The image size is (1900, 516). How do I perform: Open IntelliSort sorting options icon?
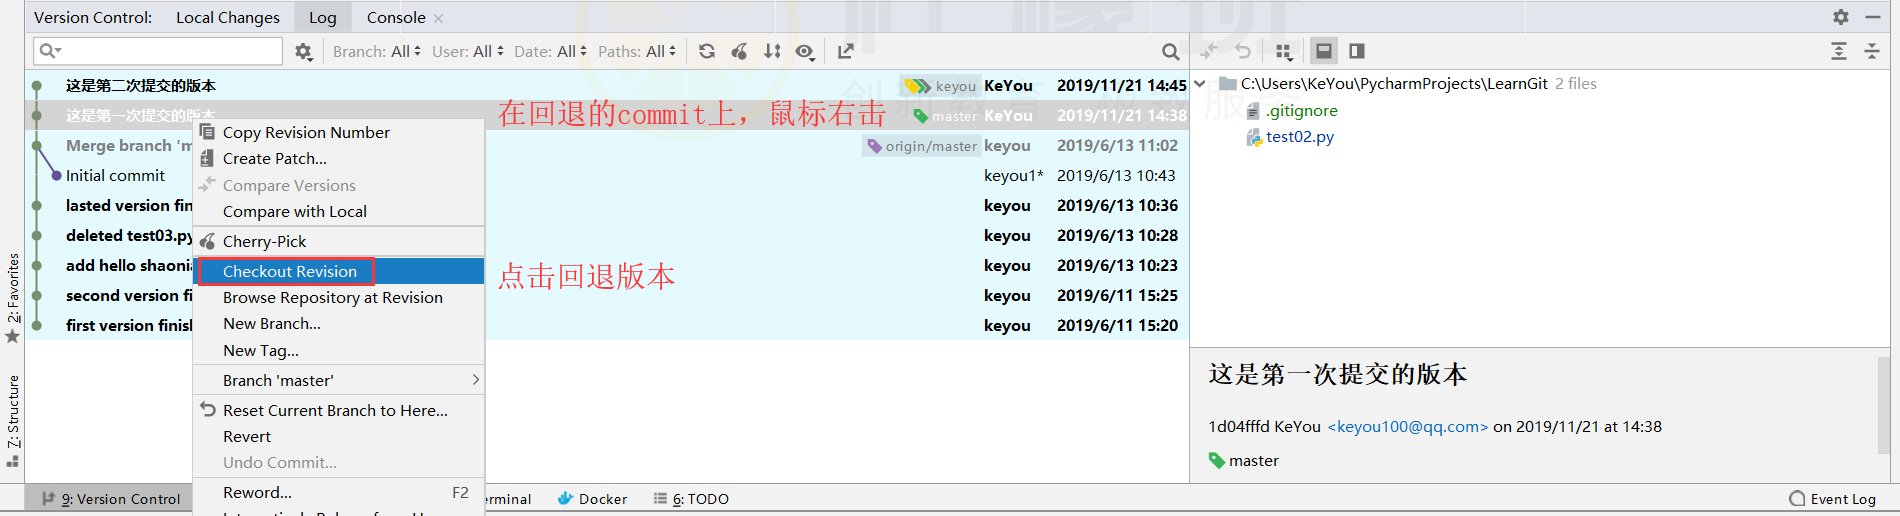pyautogui.click(x=772, y=51)
